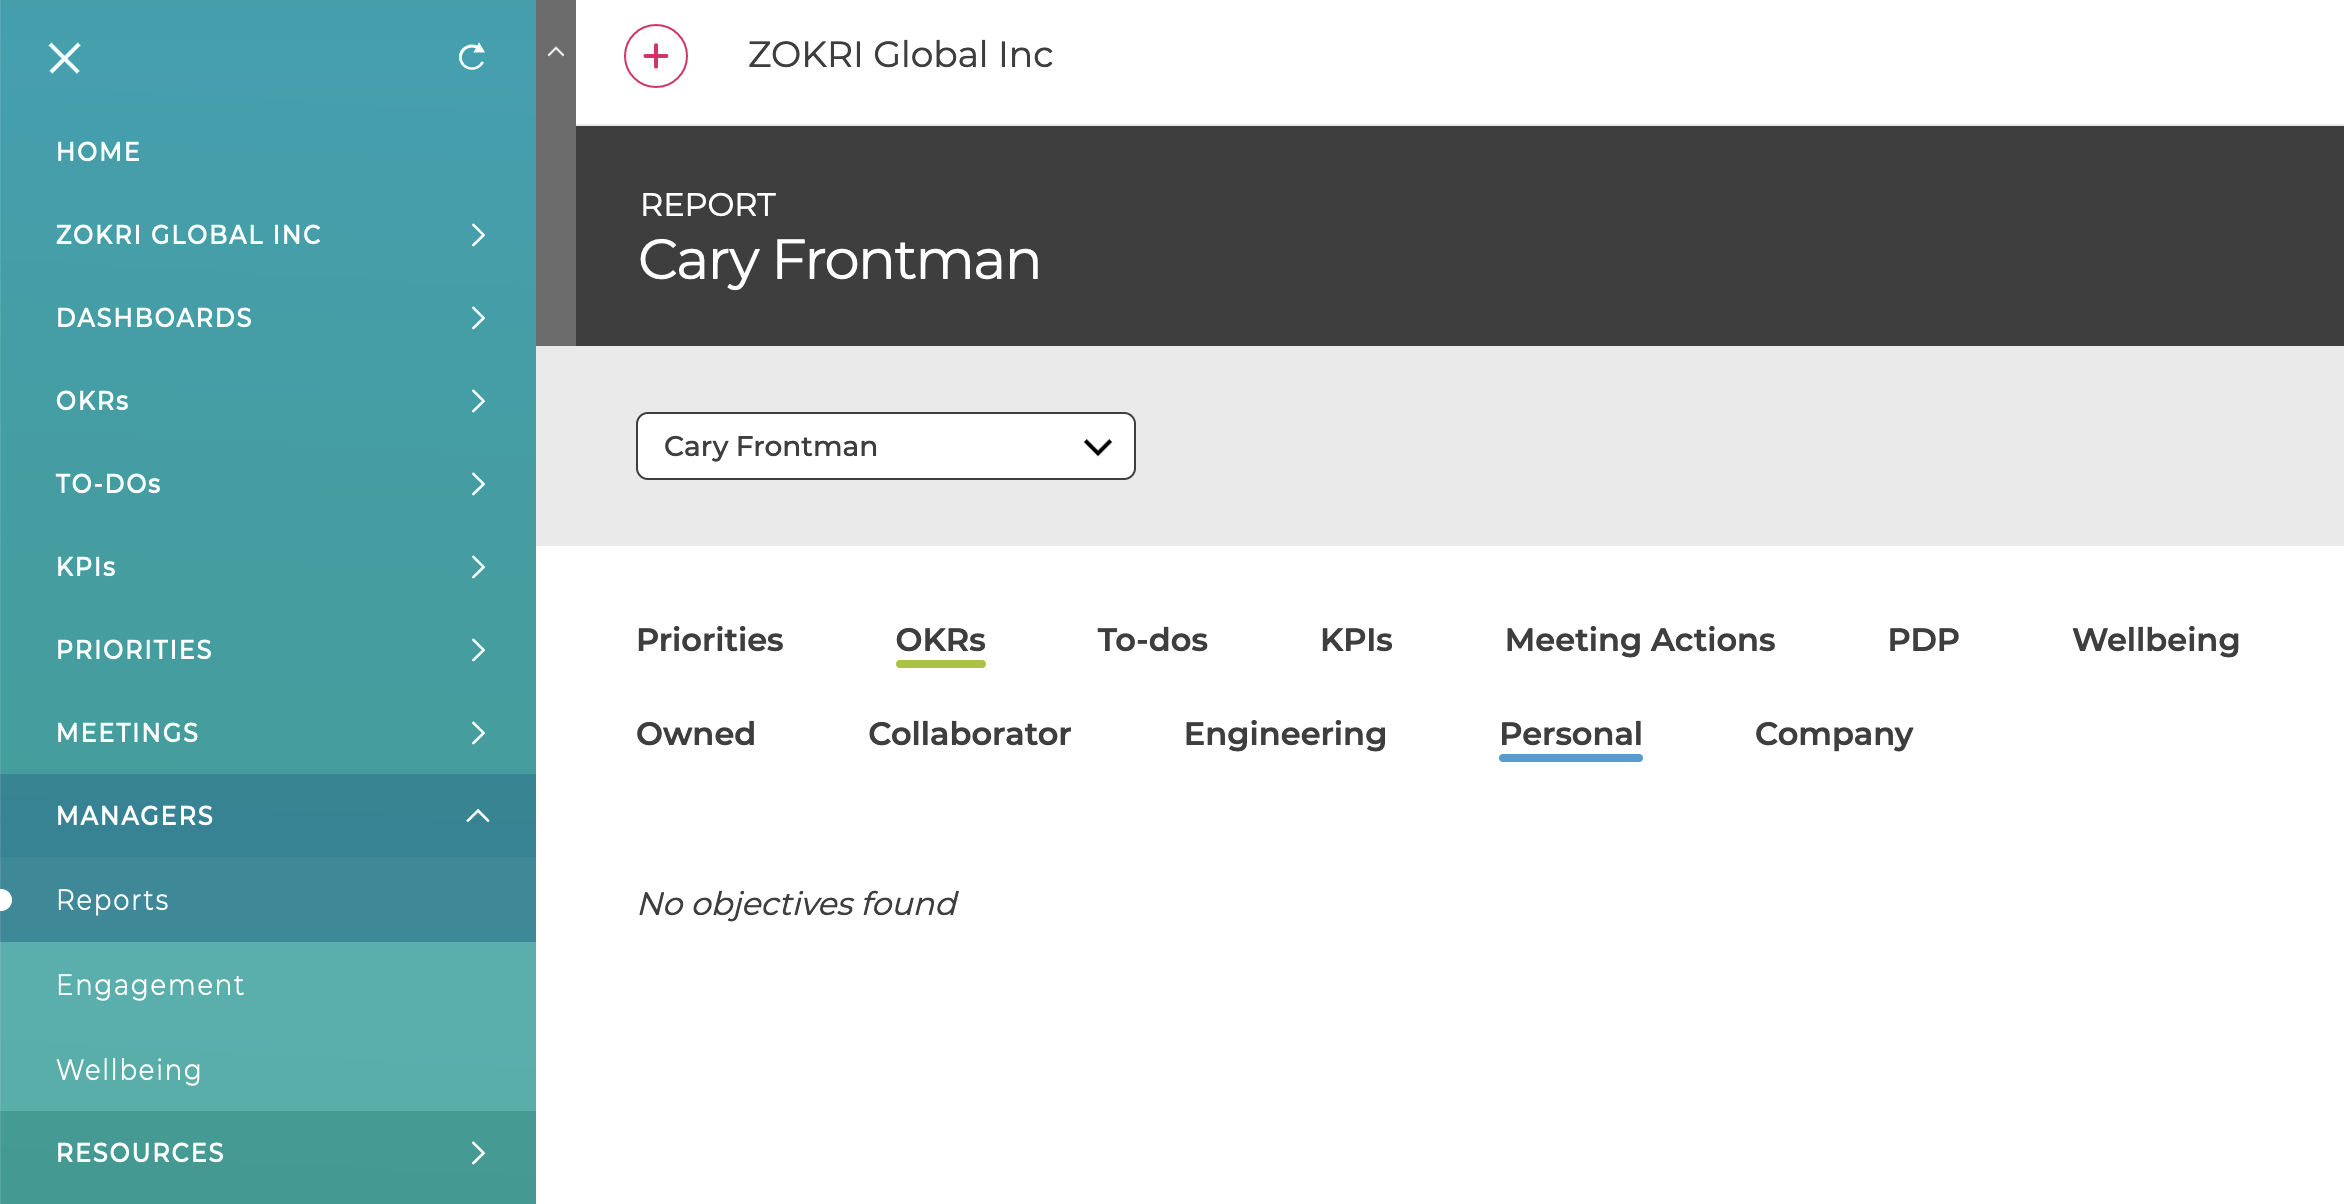The height and width of the screenshot is (1204, 2344).
Task: Expand the TO-DOs sidebar chevron
Action: point(478,484)
